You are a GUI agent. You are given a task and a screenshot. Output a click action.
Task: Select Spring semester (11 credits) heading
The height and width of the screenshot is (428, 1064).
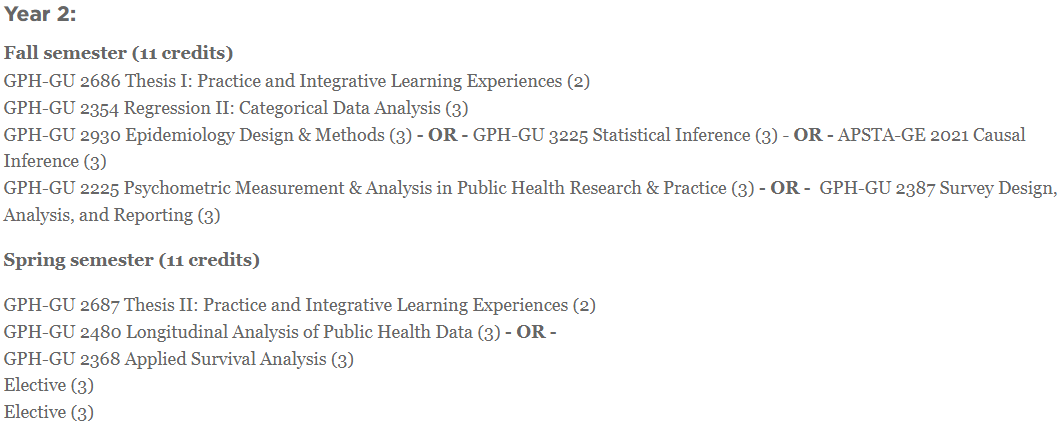click(x=132, y=260)
